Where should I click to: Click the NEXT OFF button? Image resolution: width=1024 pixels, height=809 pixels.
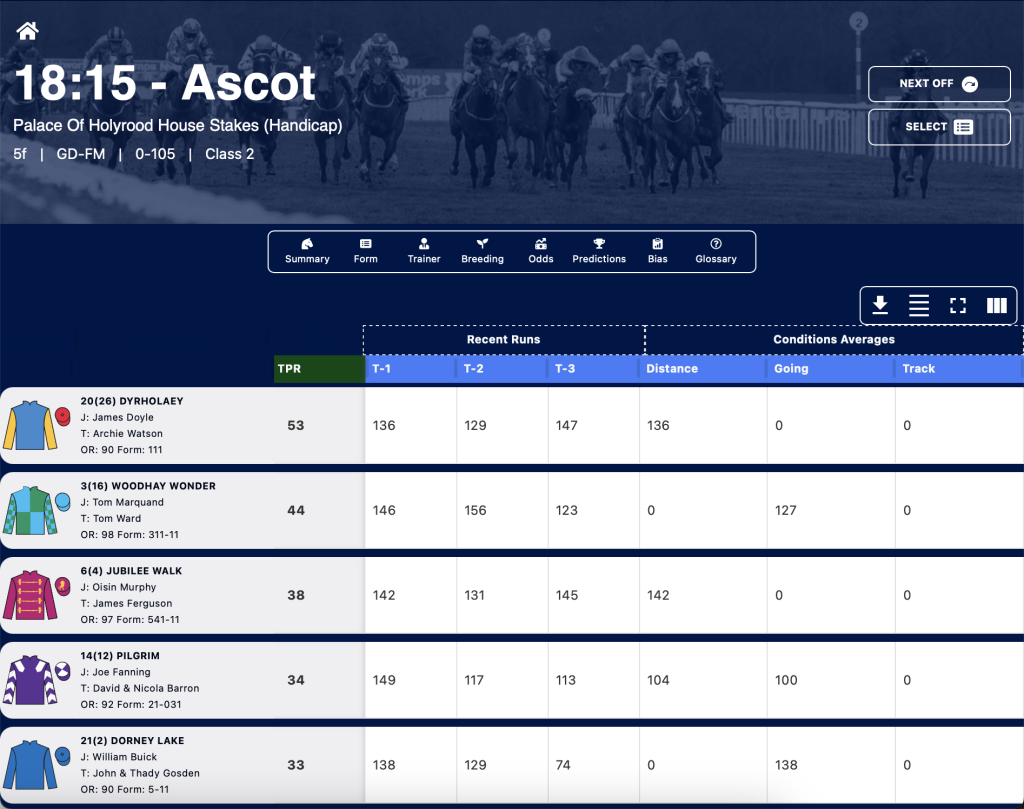(x=939, y=84)
